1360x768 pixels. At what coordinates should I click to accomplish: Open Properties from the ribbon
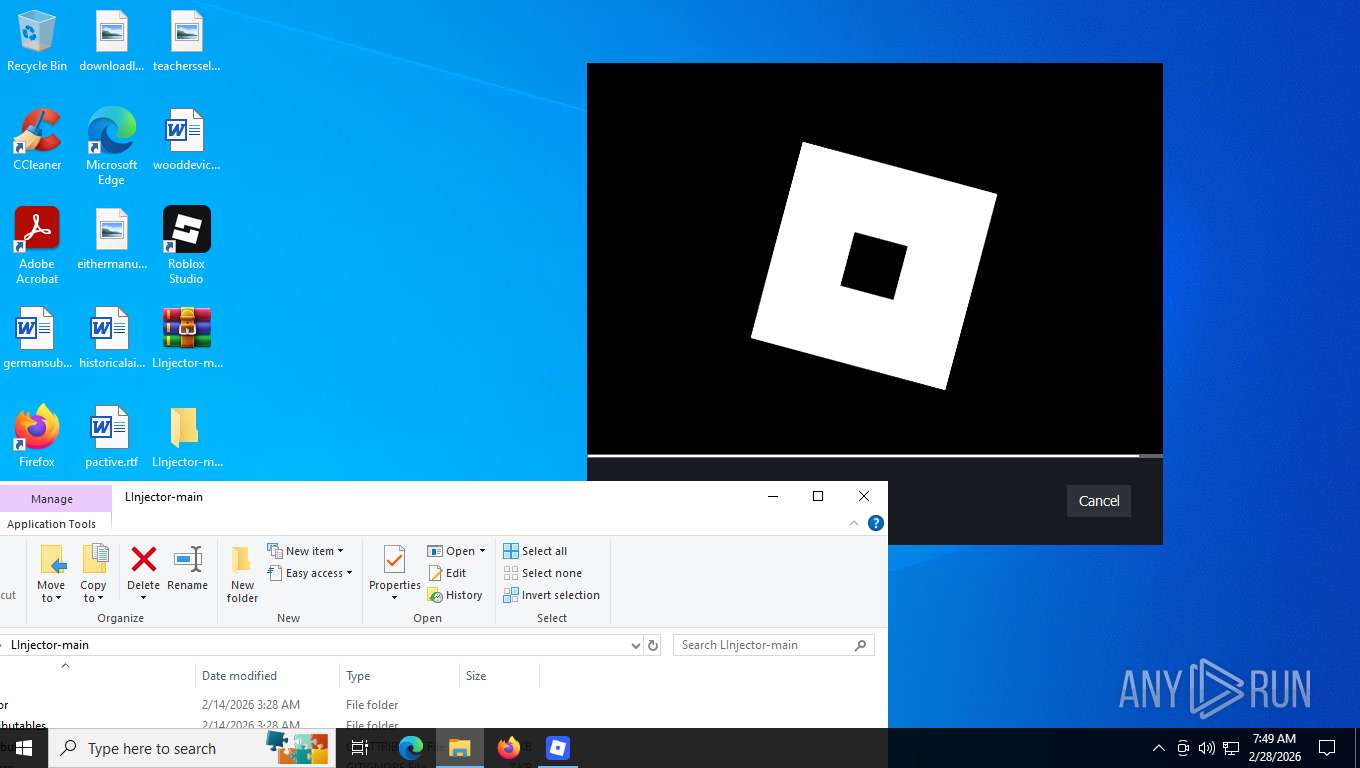point(394,574)
